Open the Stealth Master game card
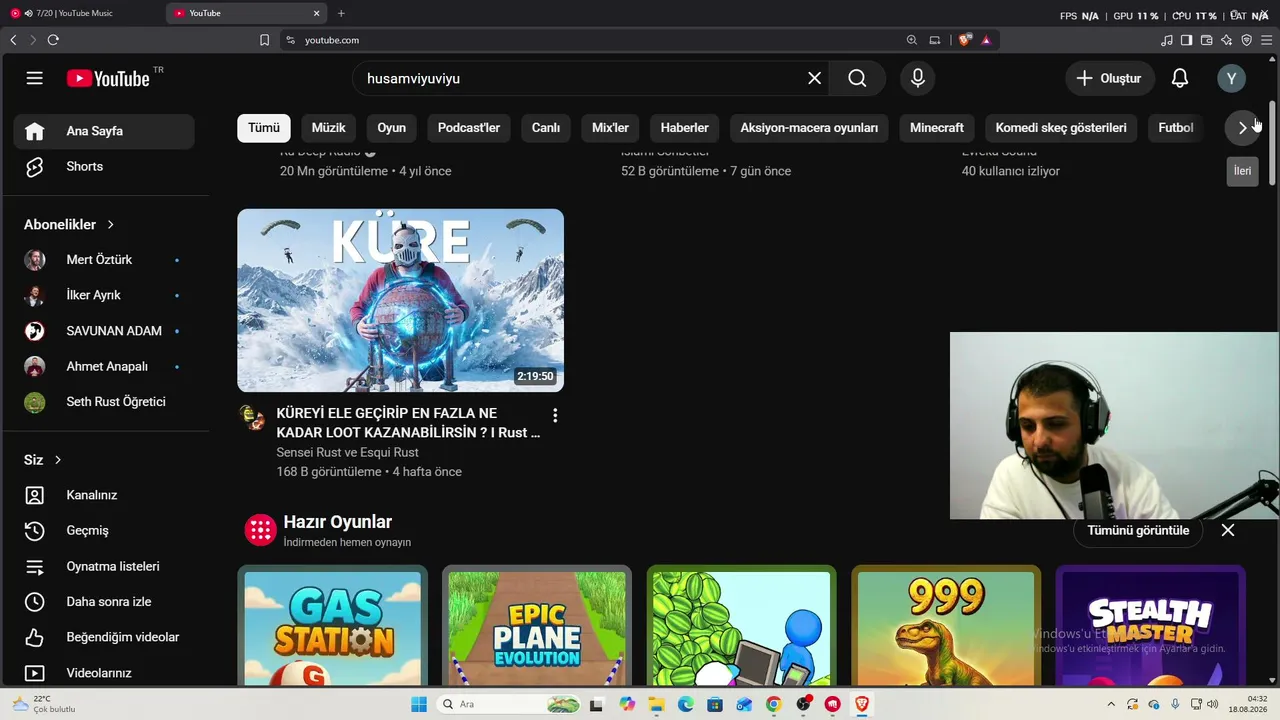The width and height of the screenshot is (1280, 720). (1150, 626)
